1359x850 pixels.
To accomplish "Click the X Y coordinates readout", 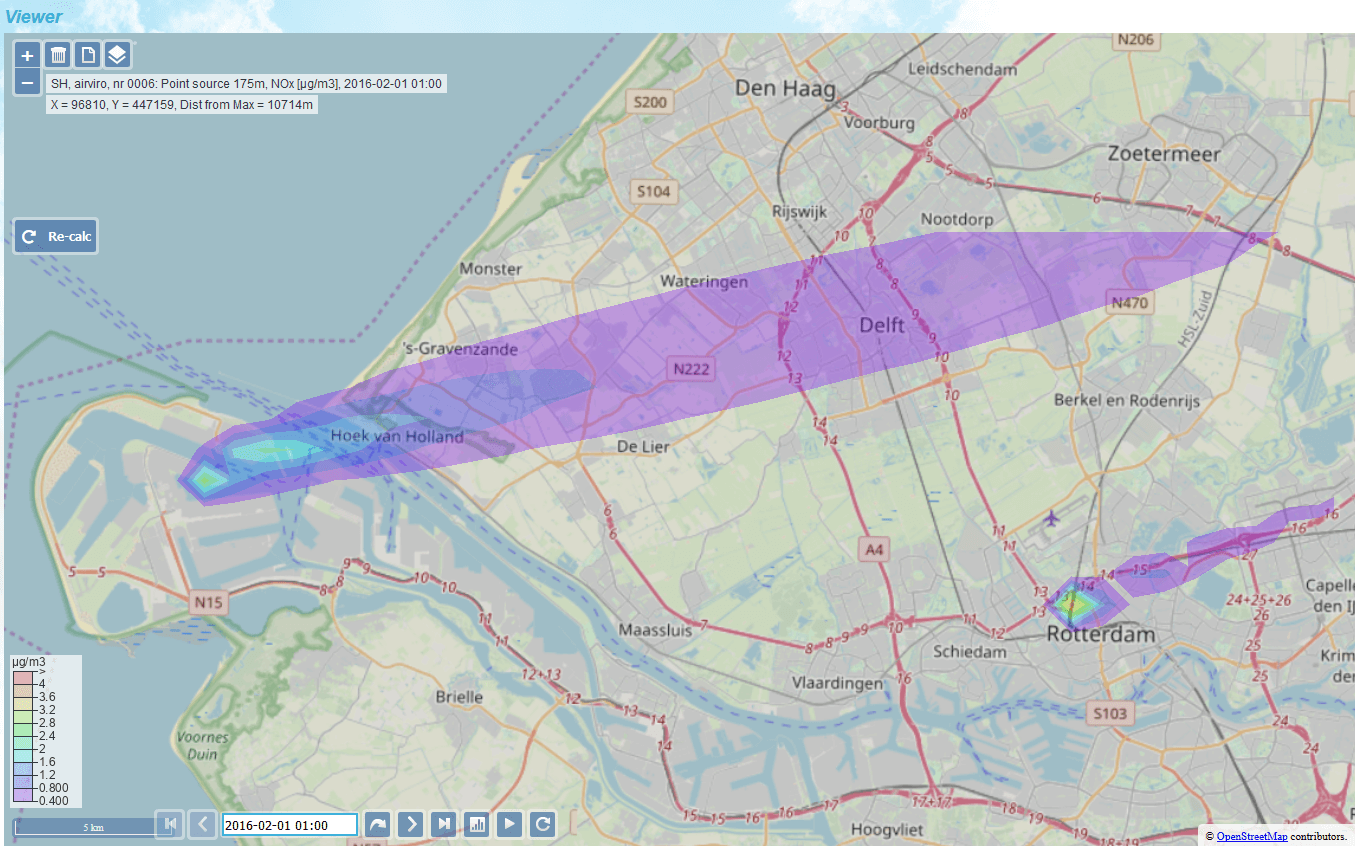I will tap(182, 104).
